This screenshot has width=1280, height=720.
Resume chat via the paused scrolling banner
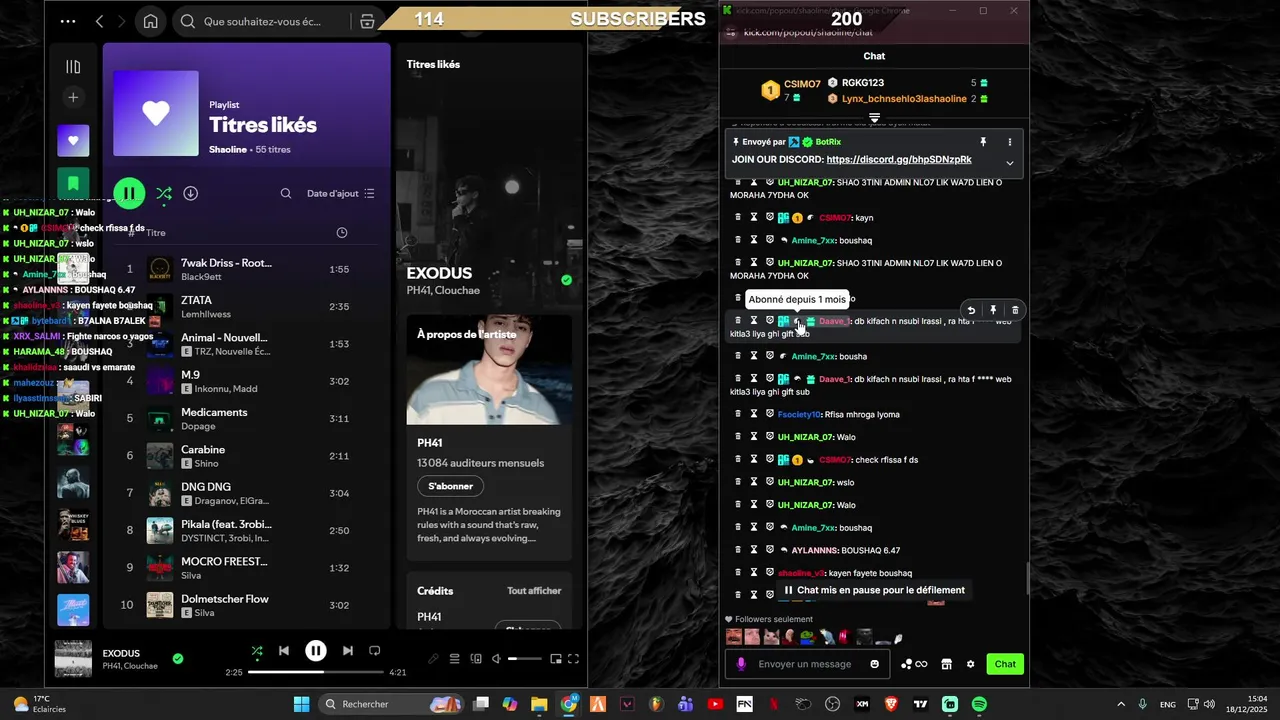pyautogui.click(x=874, y=590)
